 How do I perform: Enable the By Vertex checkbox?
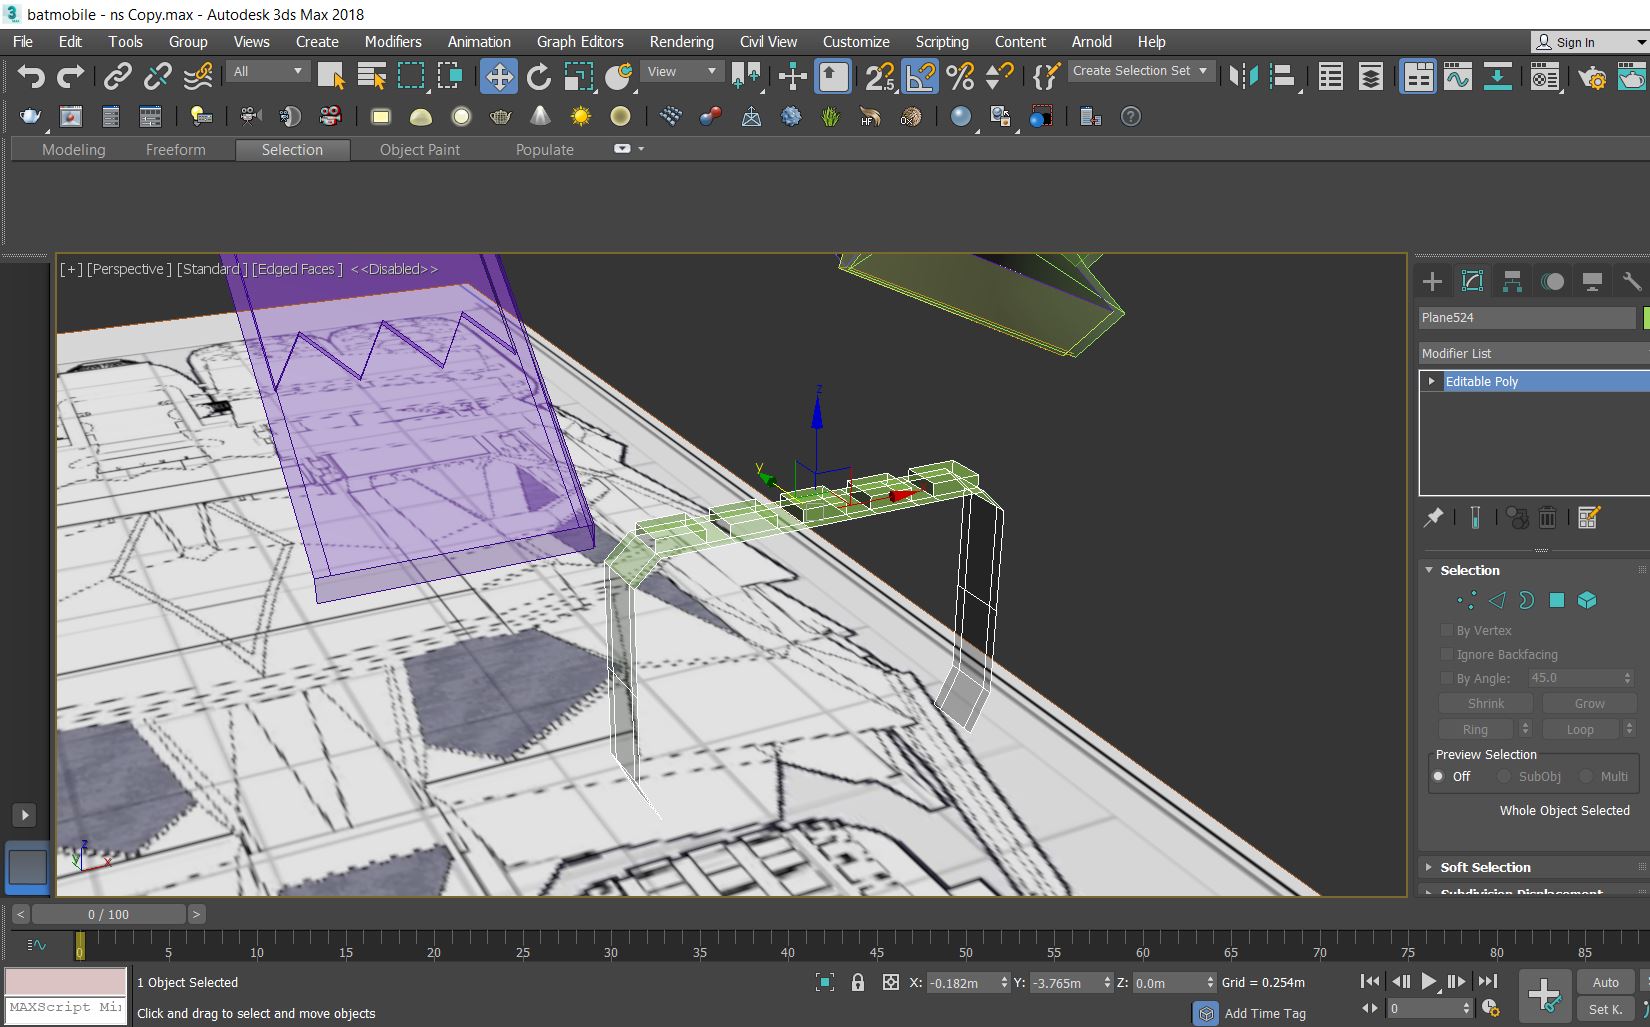tap(1446, 630)
